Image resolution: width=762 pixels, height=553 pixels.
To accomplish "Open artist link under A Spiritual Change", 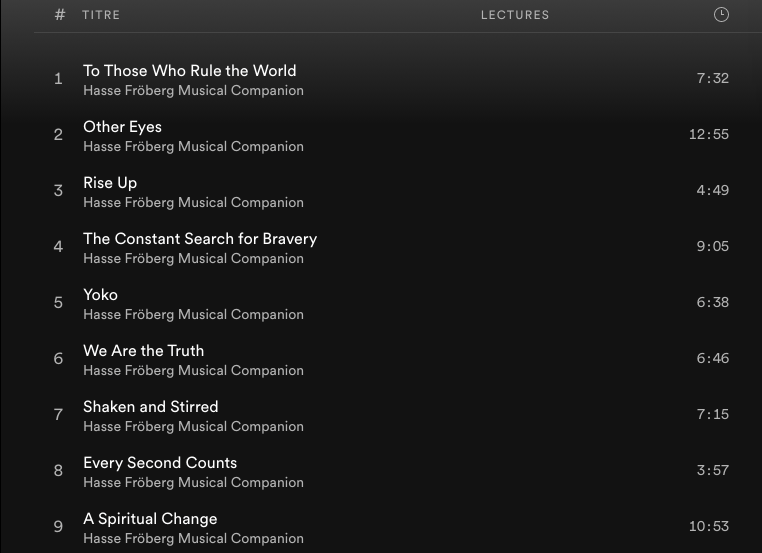I will point(193,538).
